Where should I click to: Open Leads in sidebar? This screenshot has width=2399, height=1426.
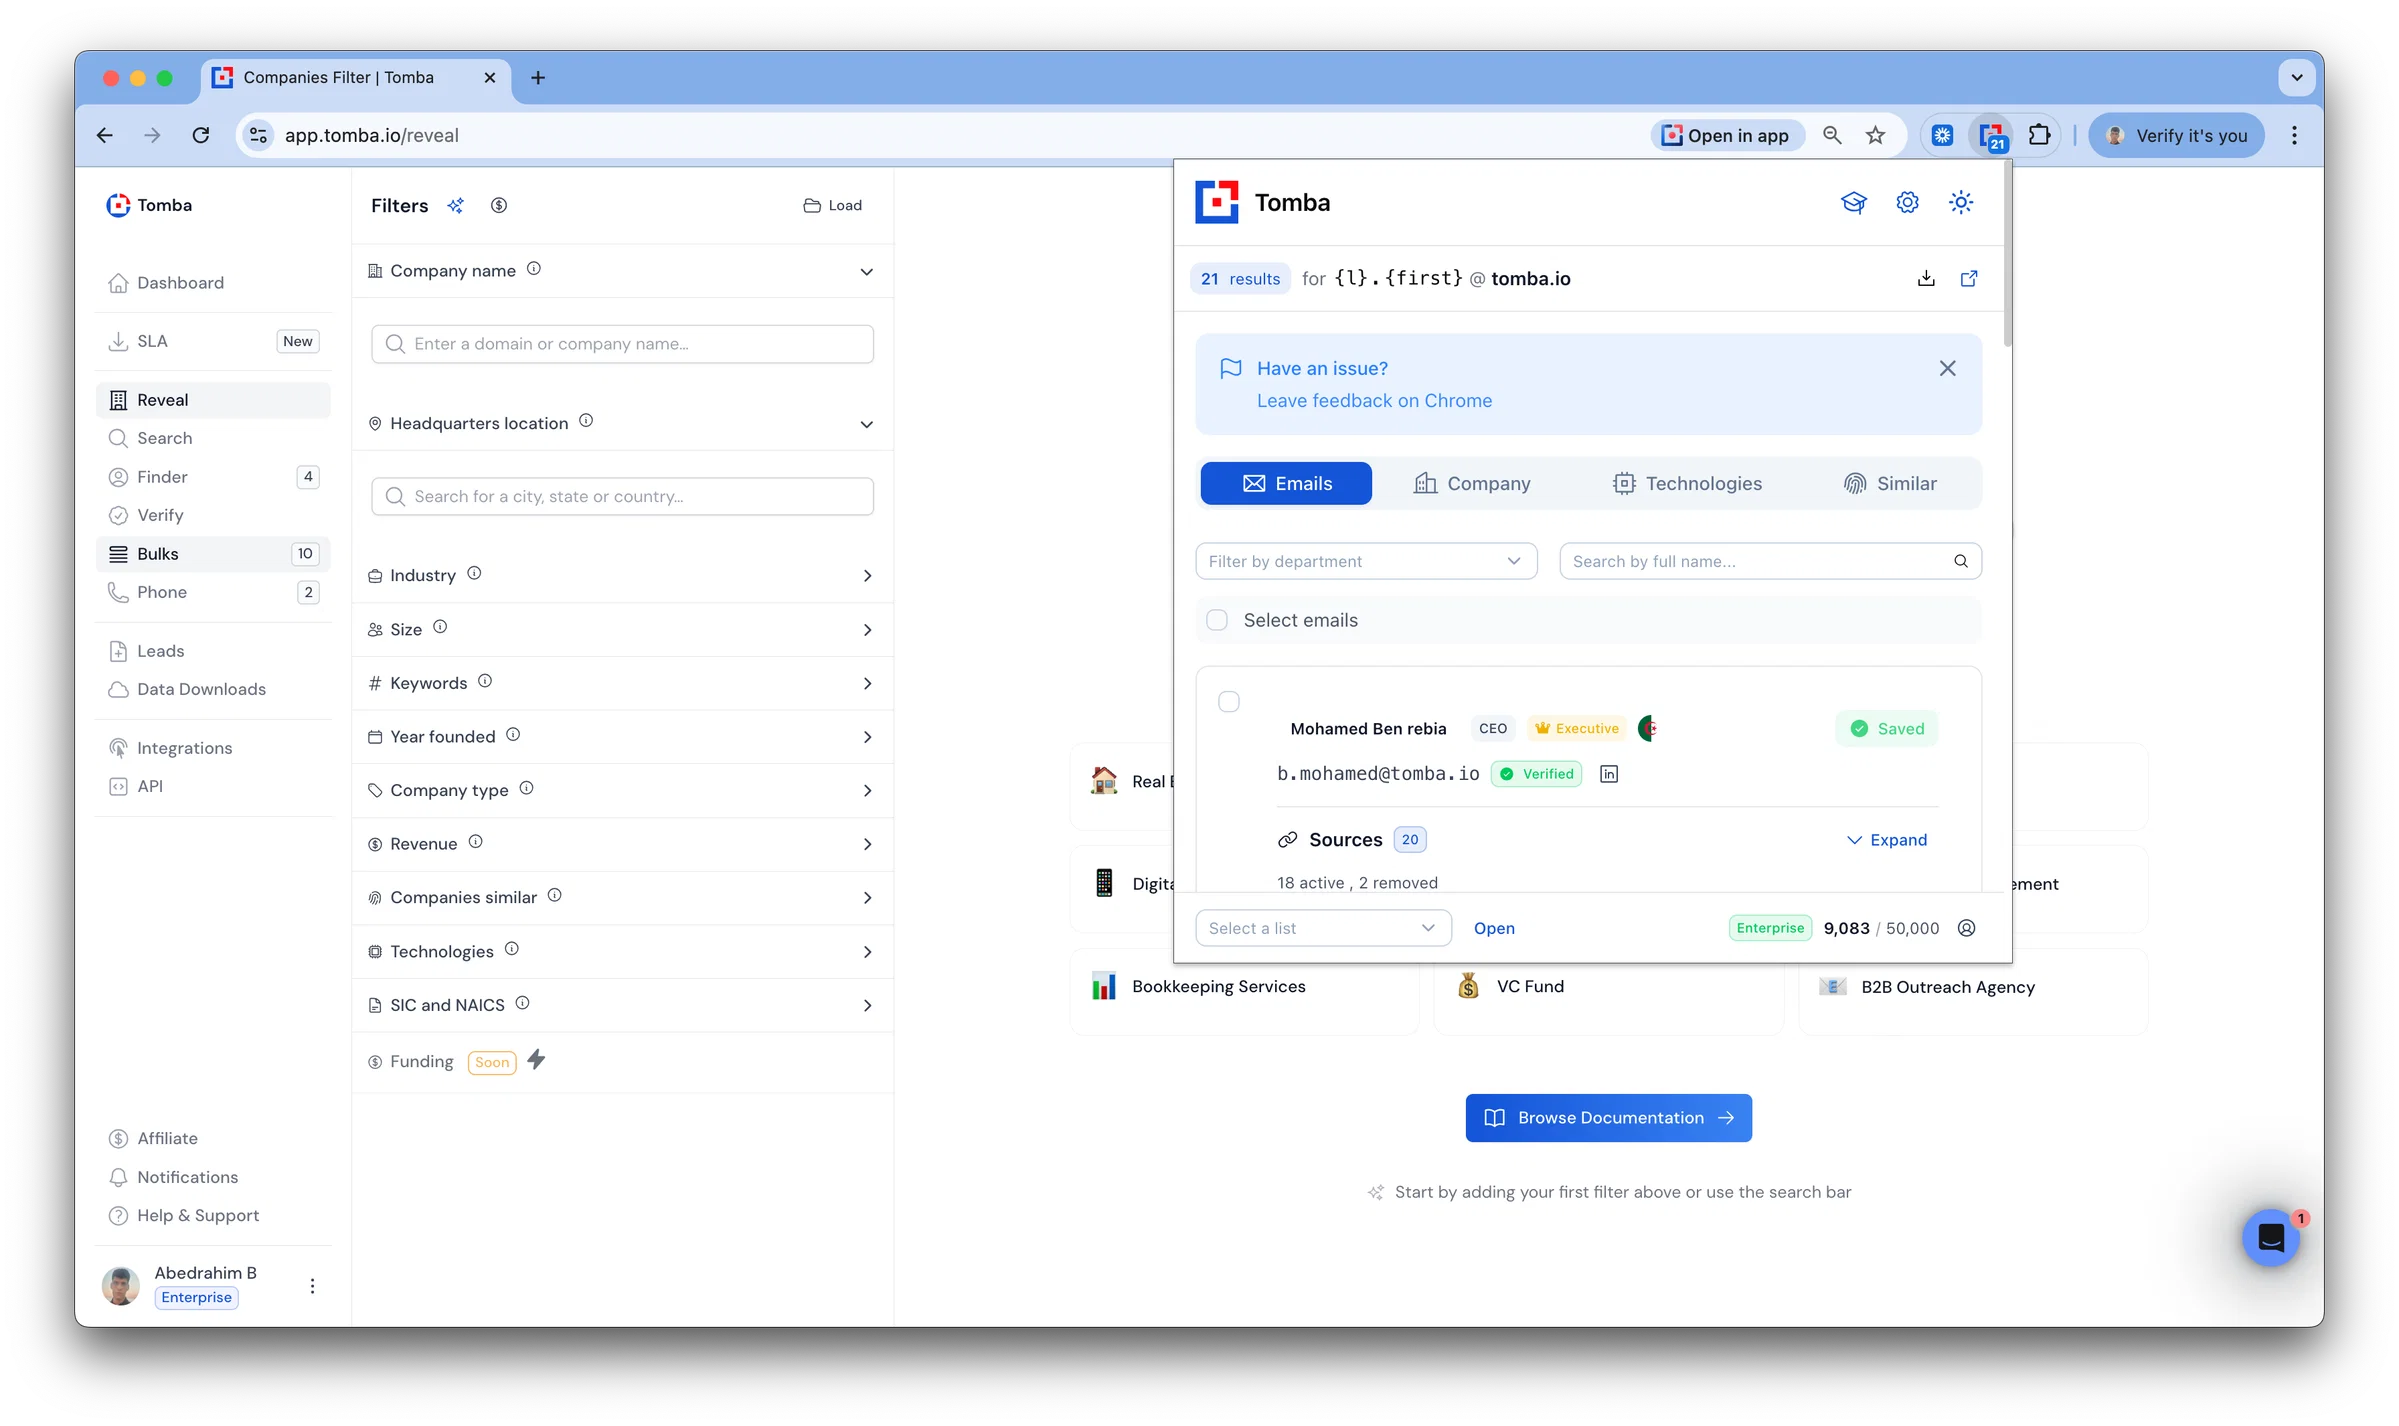coord(213,651)
